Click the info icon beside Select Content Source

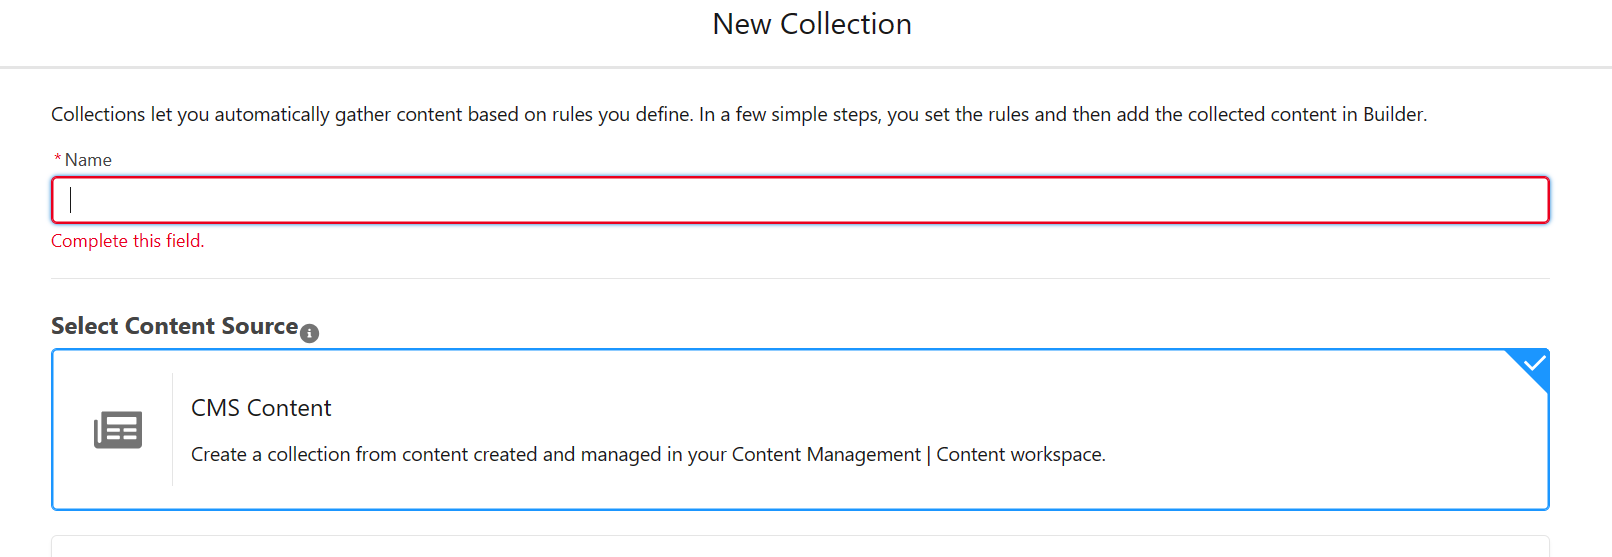(x=310, y=333)
